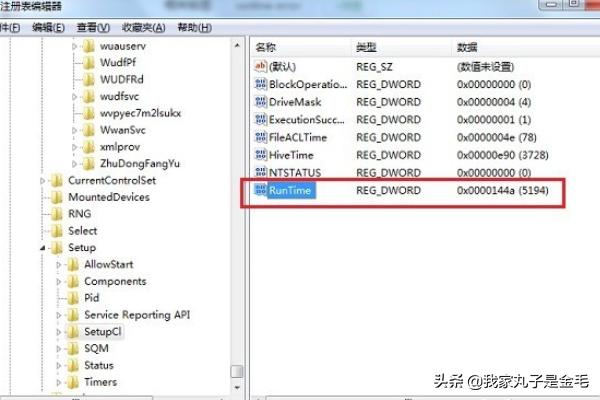
Task: Click the 数据 column header
Action: point(467,47)
